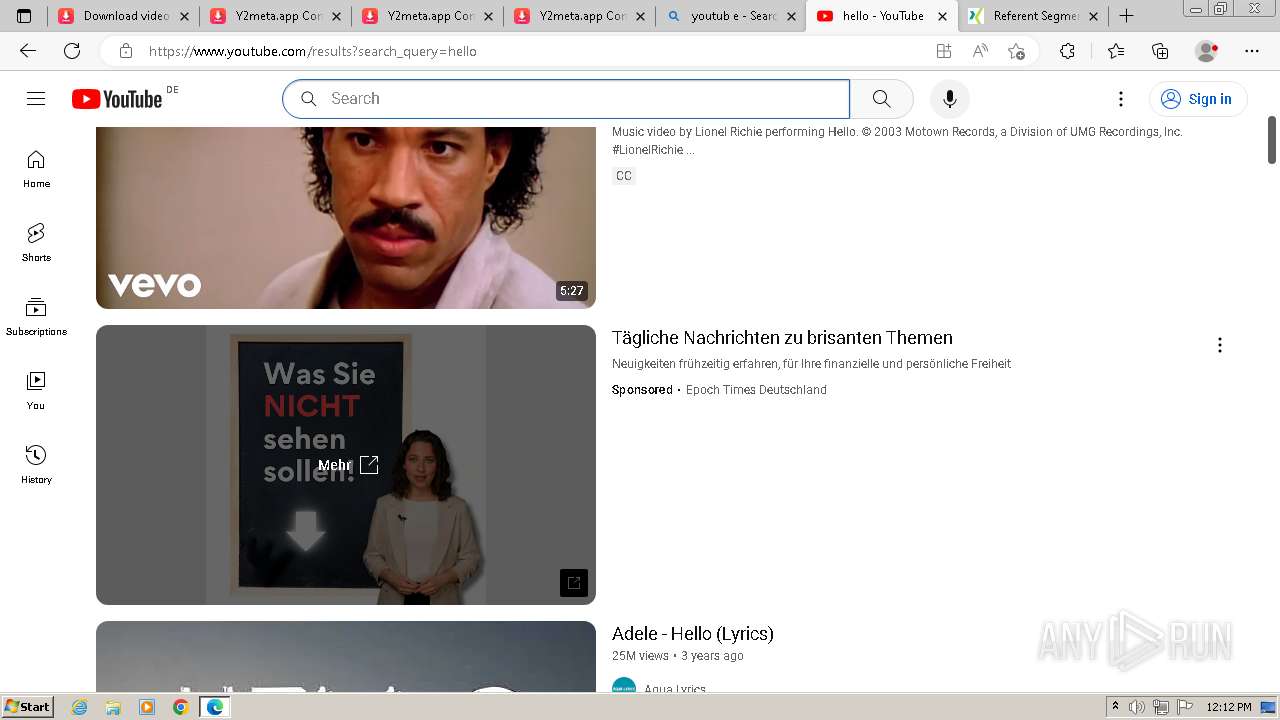Open options menu for sponsored ad

point(1219,345)
